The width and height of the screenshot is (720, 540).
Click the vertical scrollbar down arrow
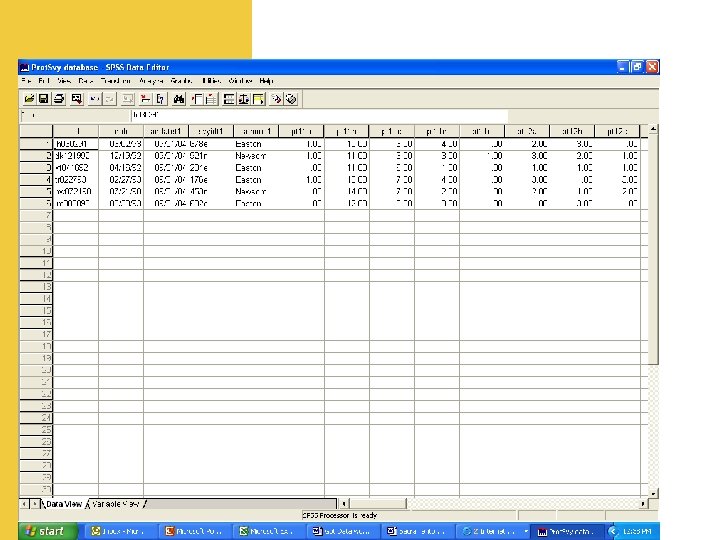(653, 494)
